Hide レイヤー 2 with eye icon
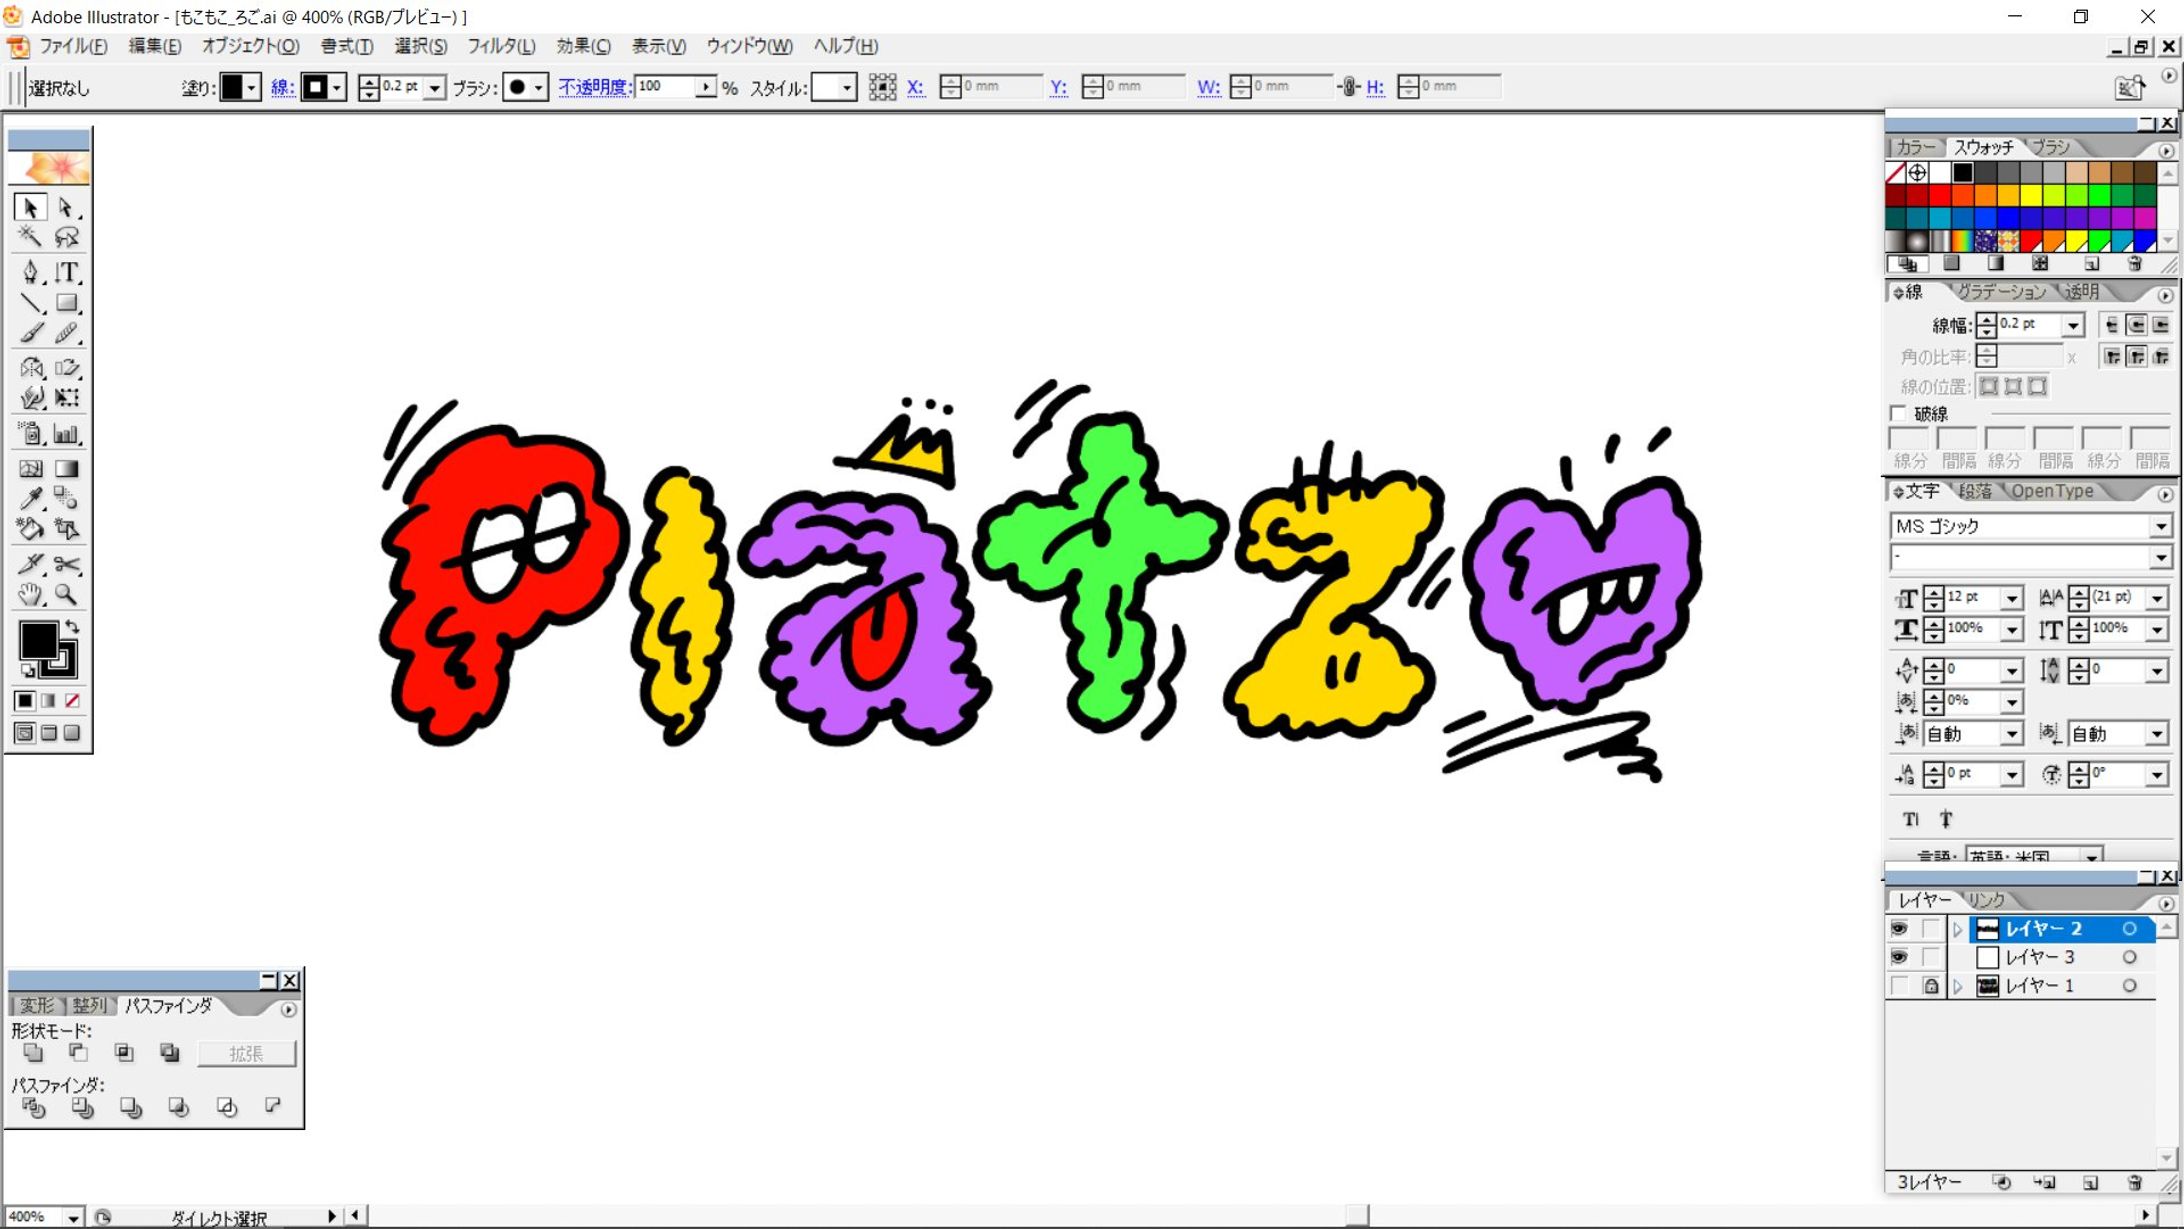Screen dimensions: 2184x1229 coord(1898,929)
